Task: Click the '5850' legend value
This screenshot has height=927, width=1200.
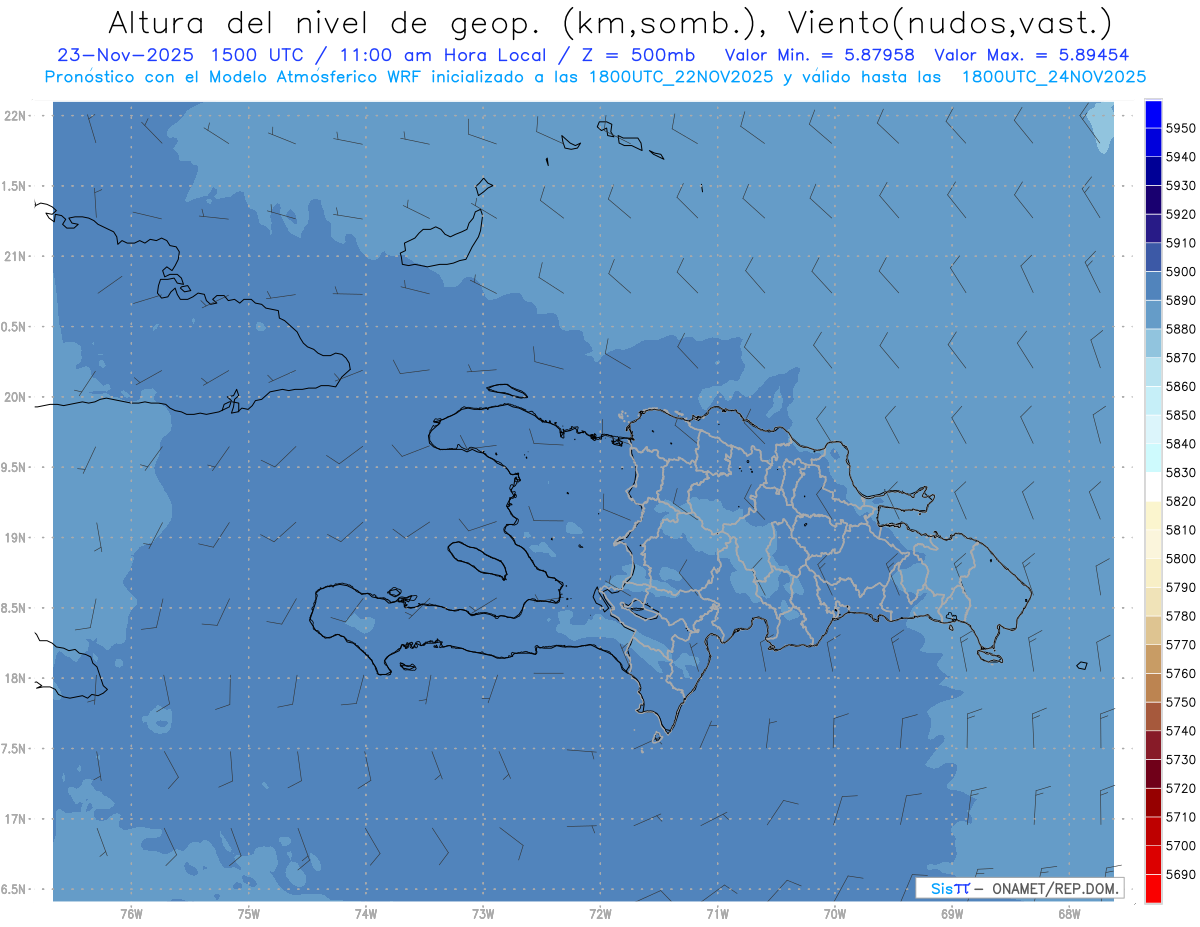Action: pos(1181,415)
